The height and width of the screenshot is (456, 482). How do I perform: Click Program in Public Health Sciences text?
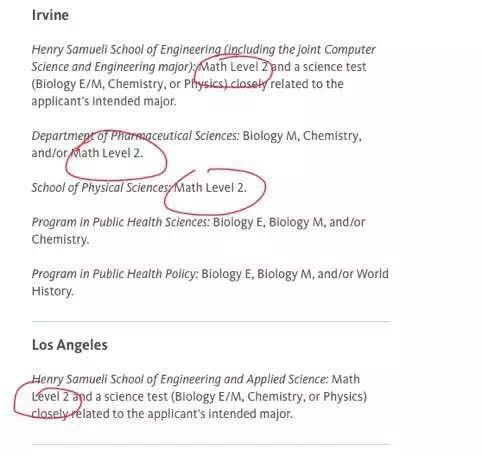point(121,222)
